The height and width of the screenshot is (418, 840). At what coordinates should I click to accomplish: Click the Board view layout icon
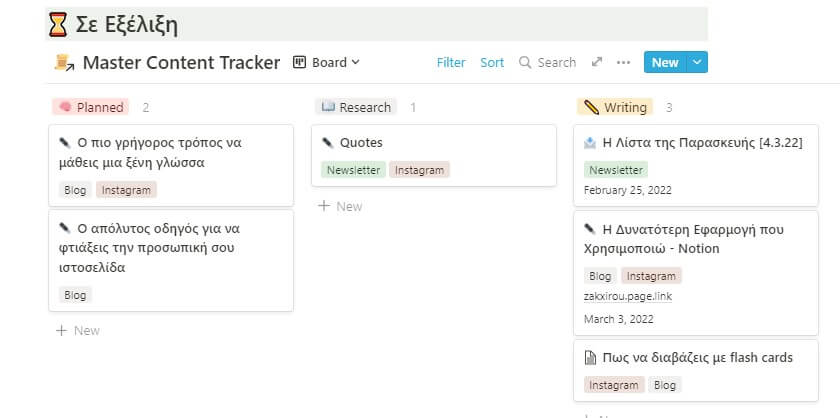299,62
